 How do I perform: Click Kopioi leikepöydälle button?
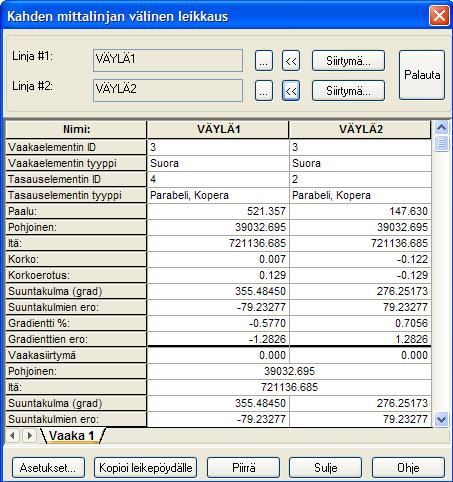146,468
